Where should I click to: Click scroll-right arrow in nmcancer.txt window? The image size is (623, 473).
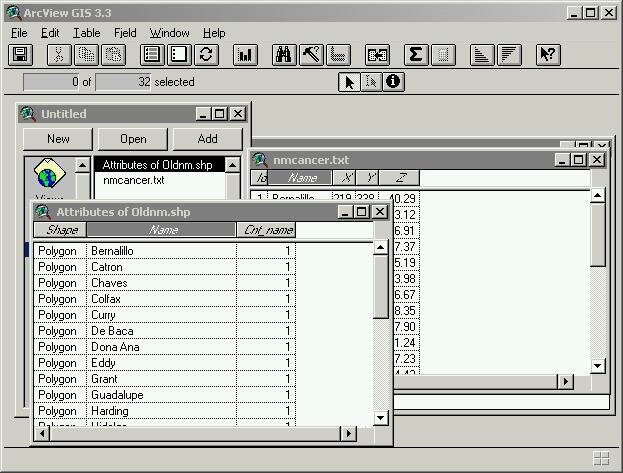[565, 382]
